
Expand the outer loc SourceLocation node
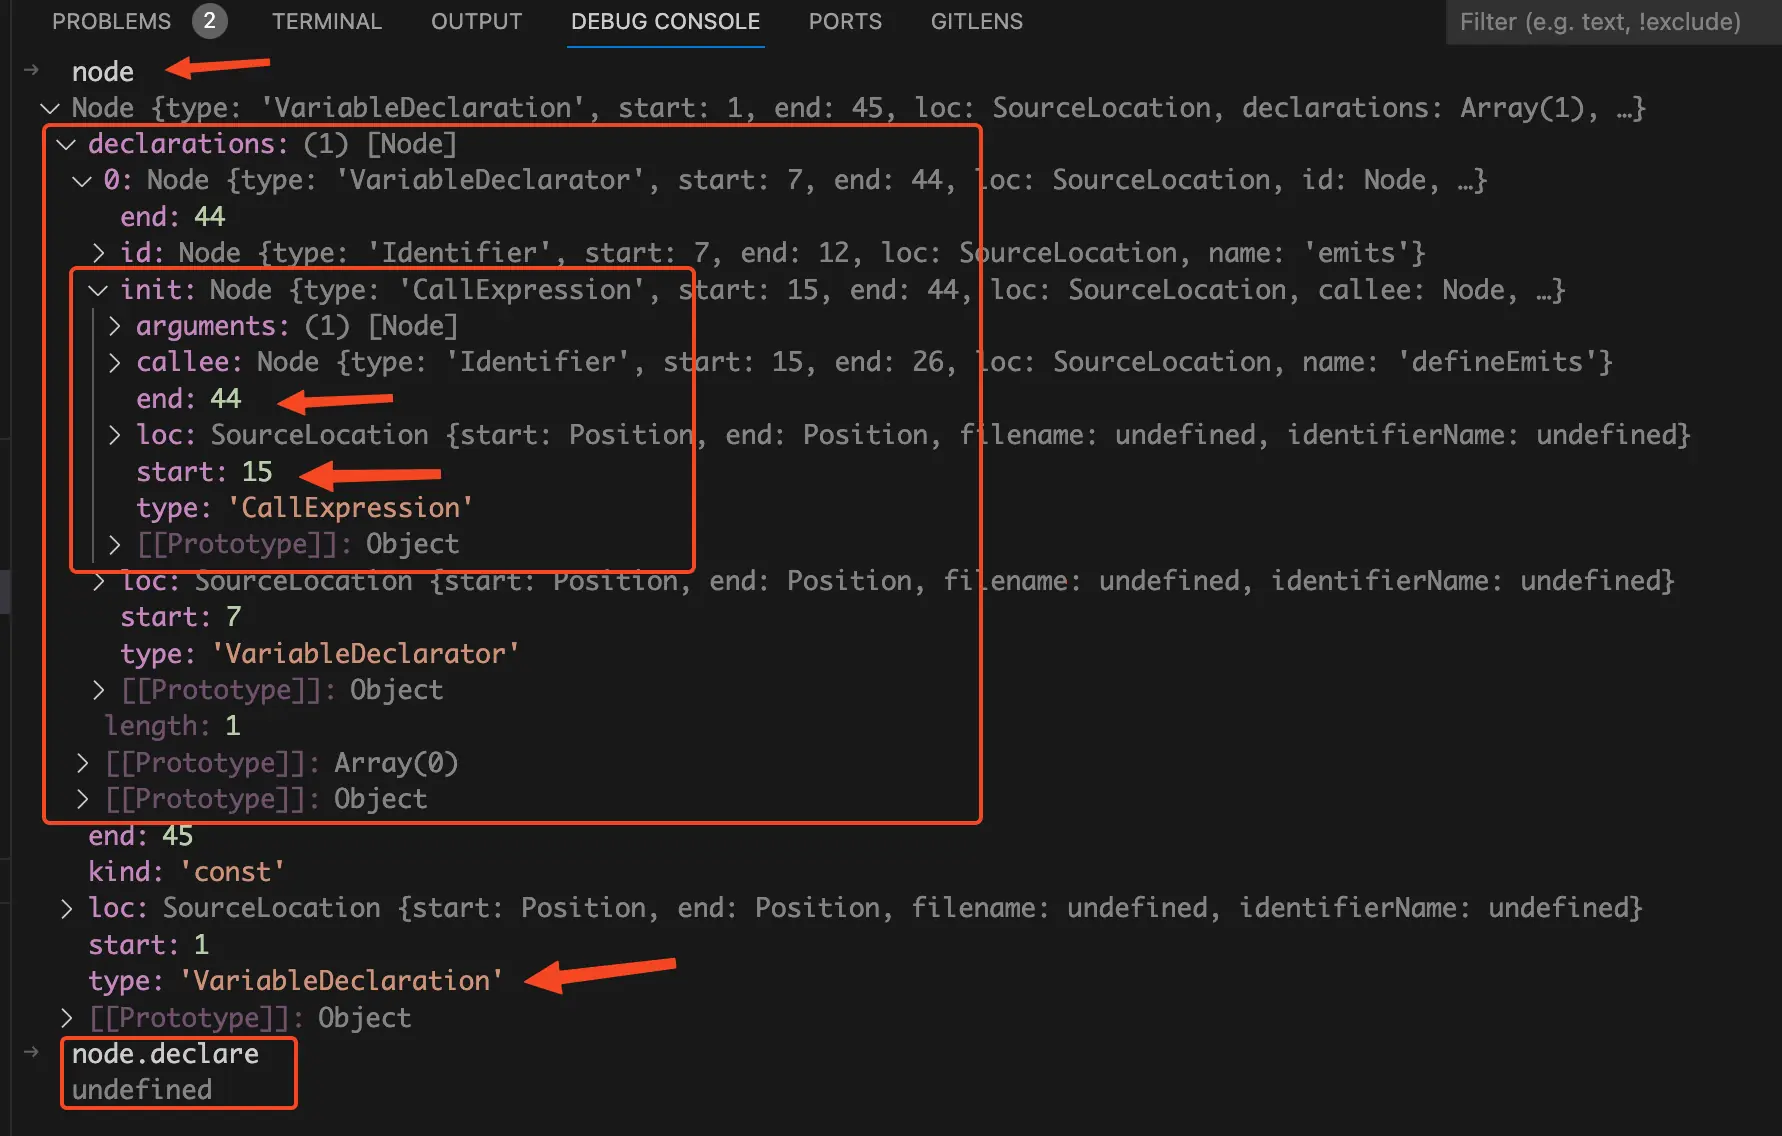(x=65, y=907)
